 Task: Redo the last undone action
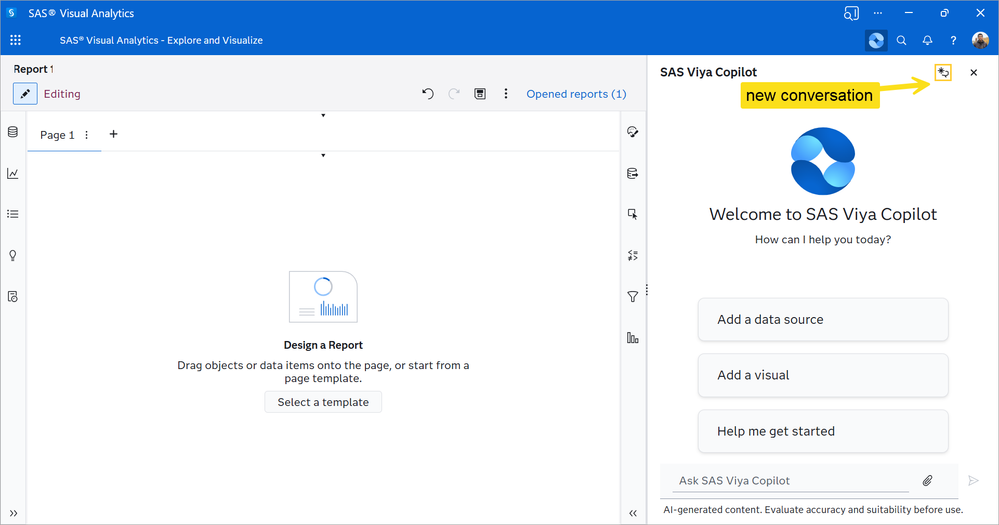click(x=454, y=94)
